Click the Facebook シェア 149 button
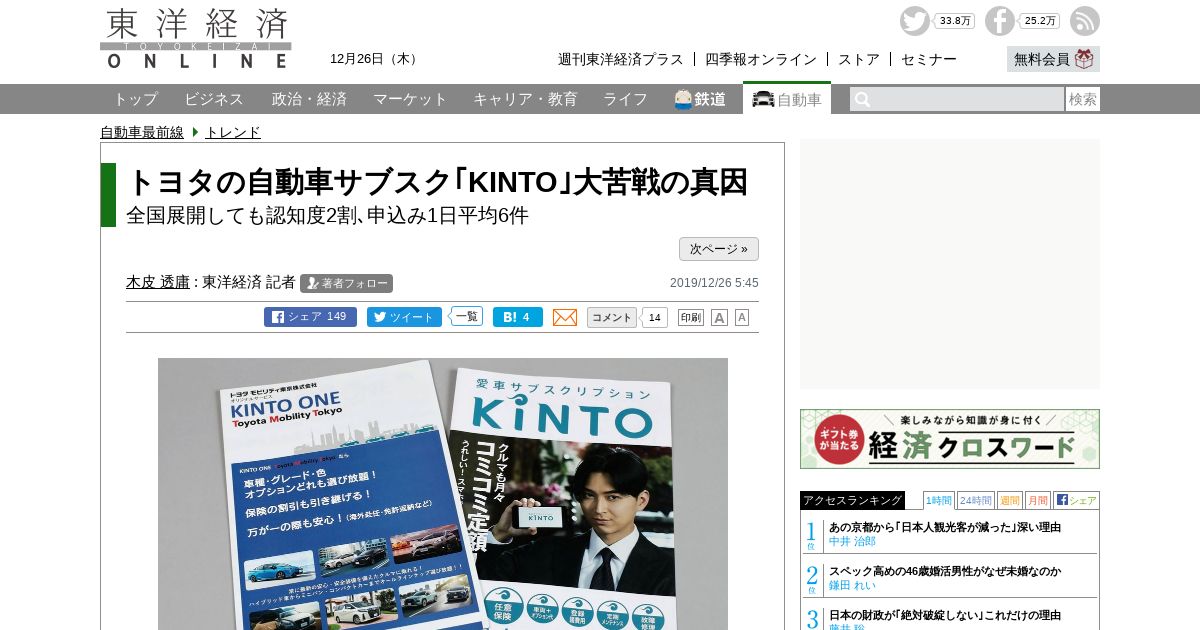 click(x=310, y=317)
